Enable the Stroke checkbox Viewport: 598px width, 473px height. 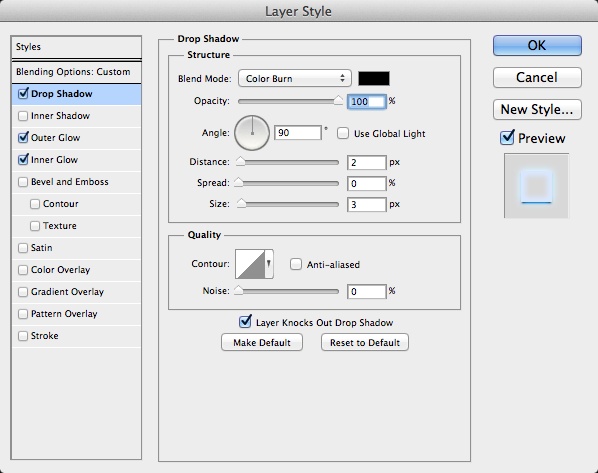click(x=23, y=336)
